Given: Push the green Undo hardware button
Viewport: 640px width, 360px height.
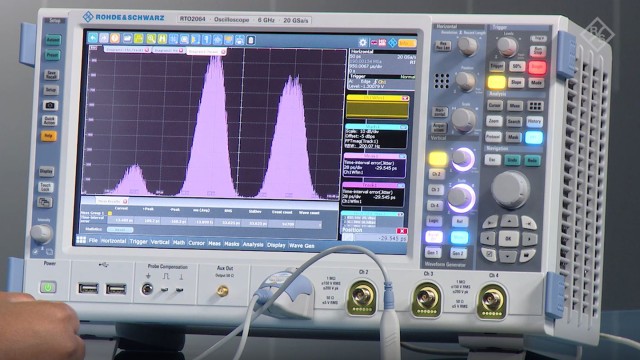Looking at the screenshot, I should coord(512,160).
